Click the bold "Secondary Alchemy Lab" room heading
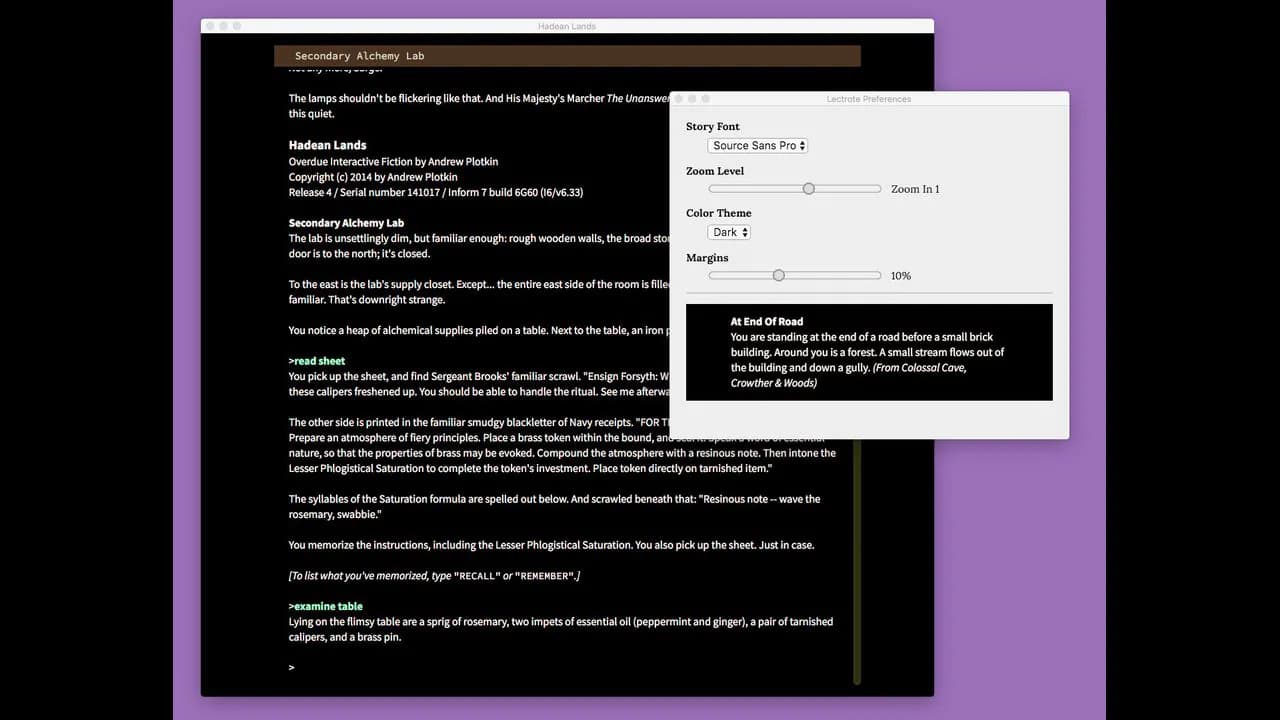Screen dimensions: 1280x720 pos(346,223)
